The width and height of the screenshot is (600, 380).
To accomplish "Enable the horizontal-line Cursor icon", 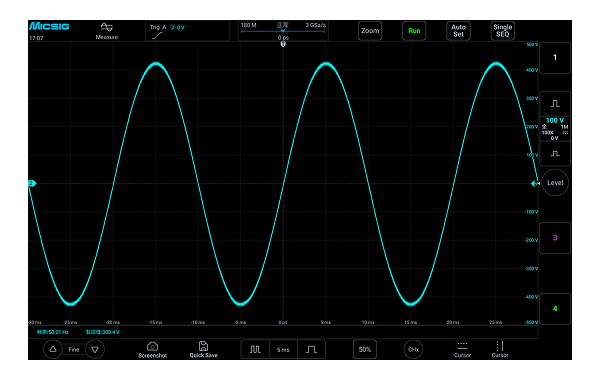I will pyautogui.click(x=462, y=350).
